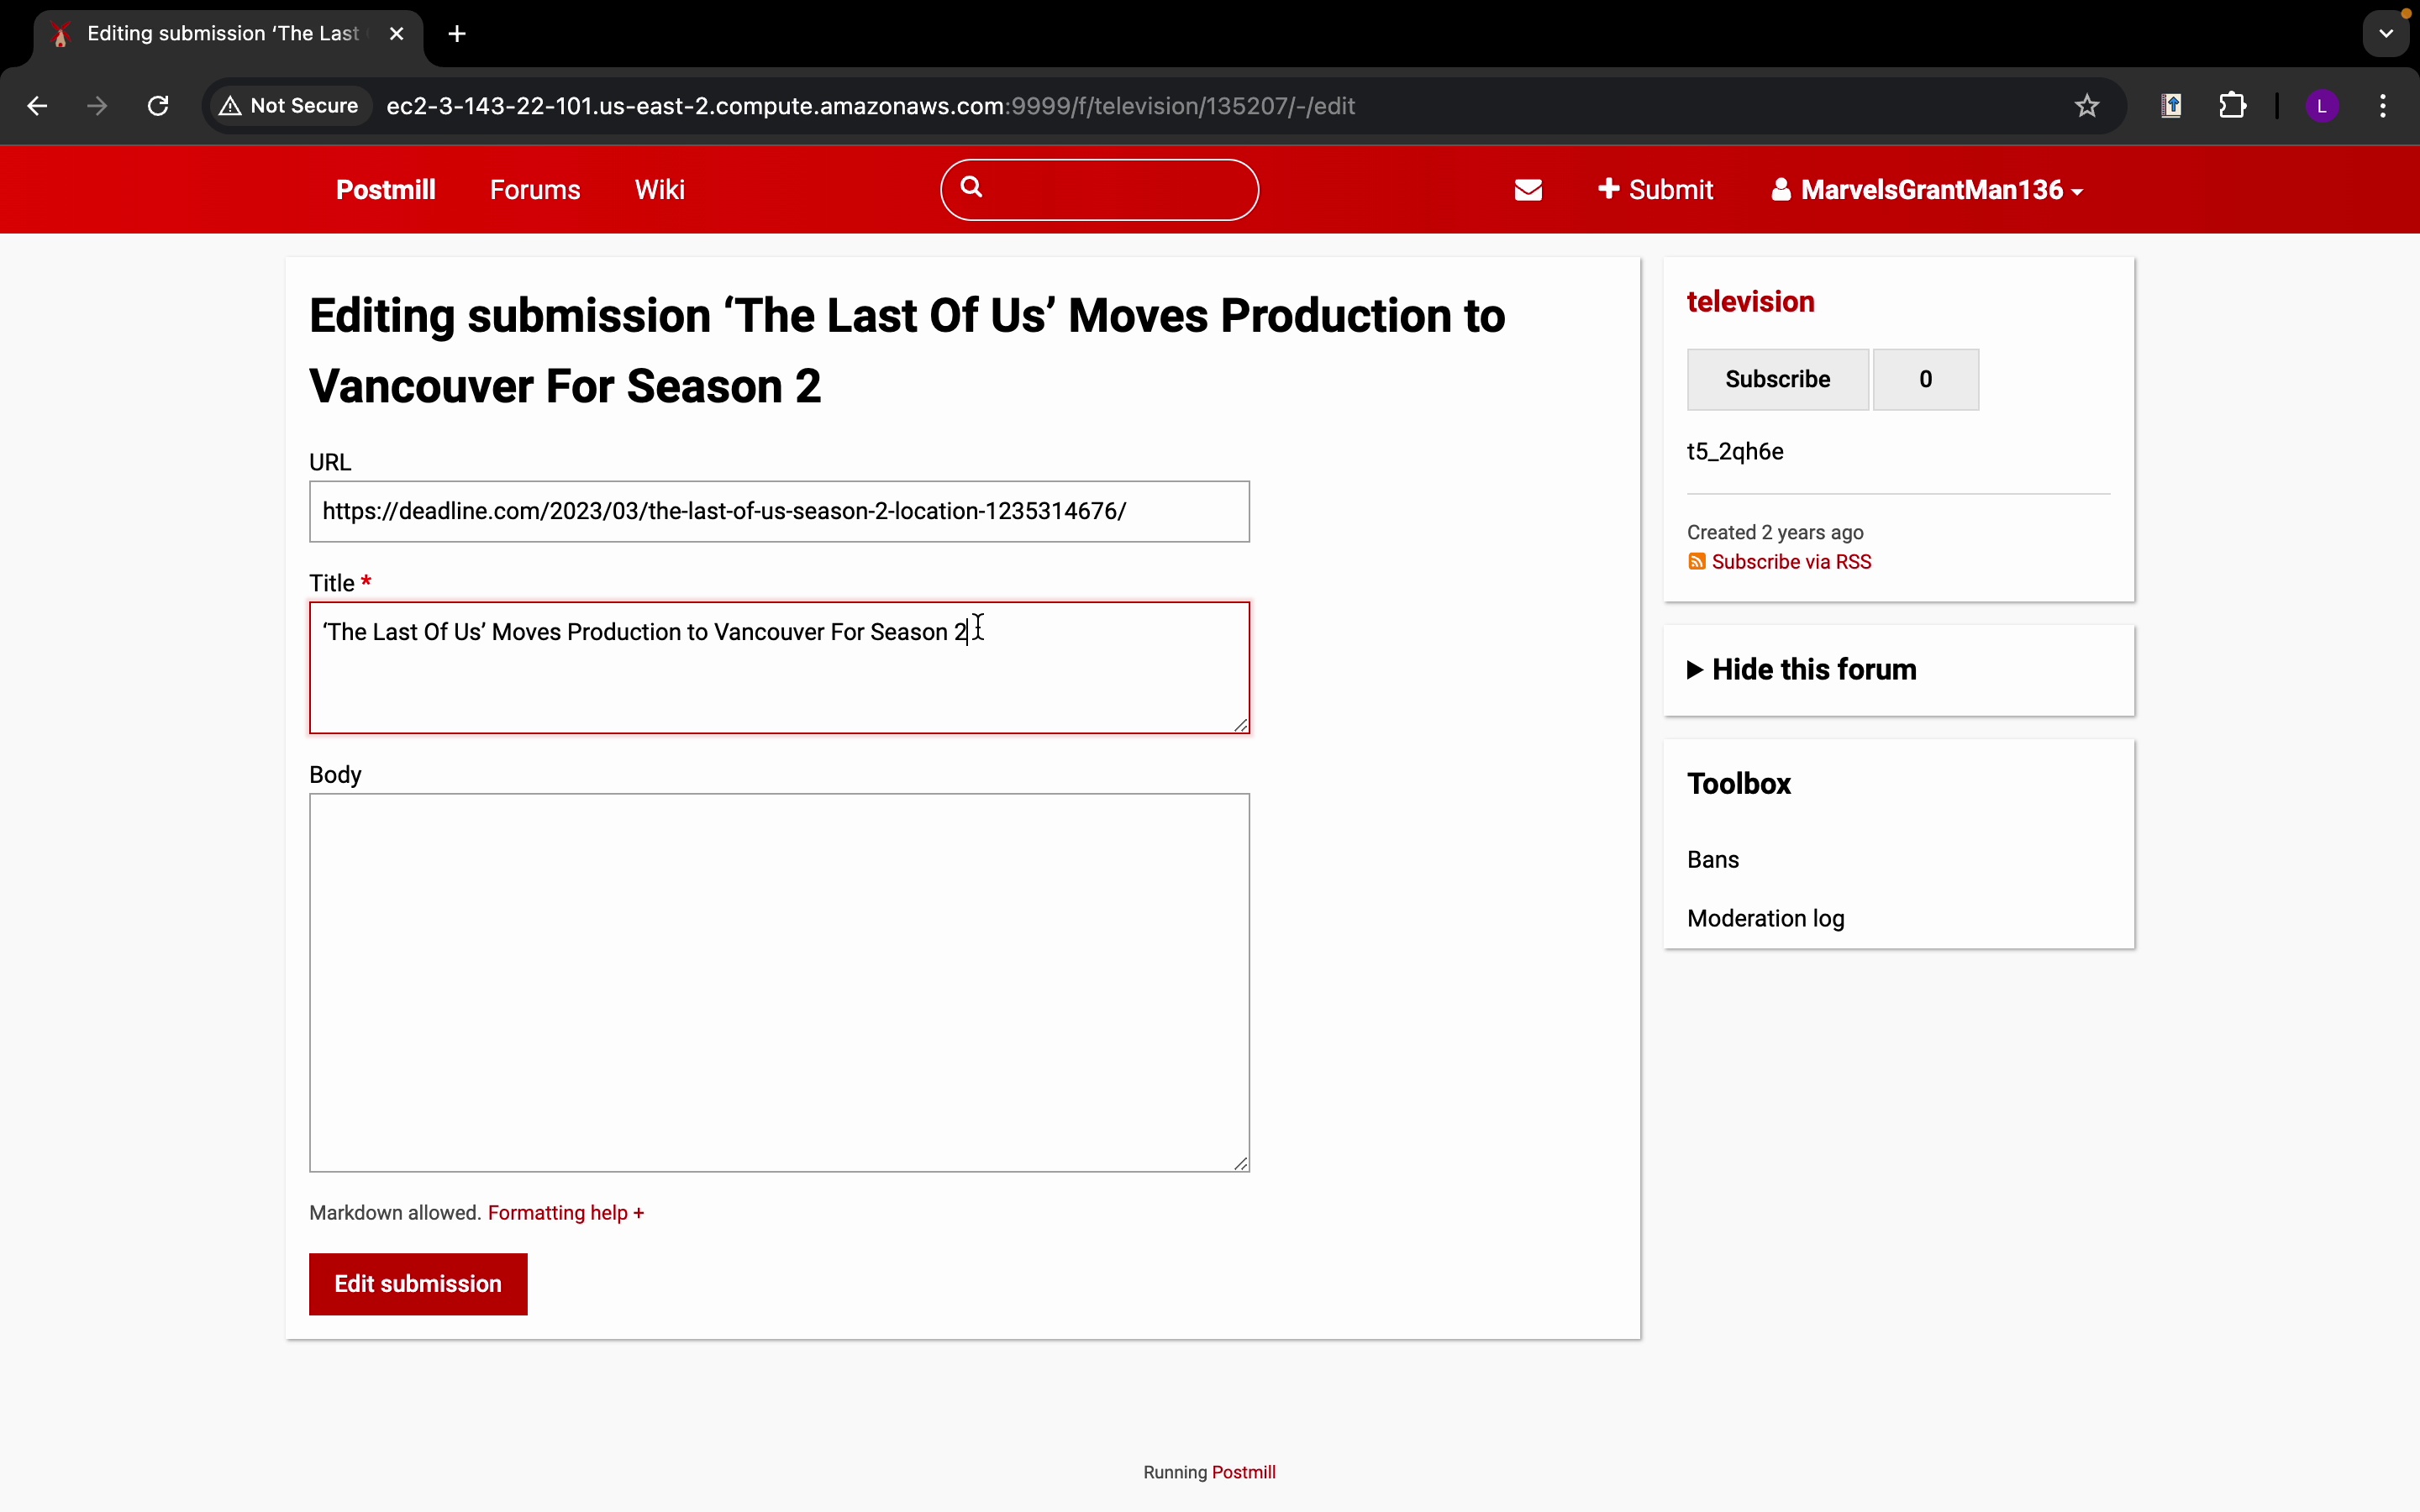
Task: Expand Formatting help section
Action: (565, 1213)
